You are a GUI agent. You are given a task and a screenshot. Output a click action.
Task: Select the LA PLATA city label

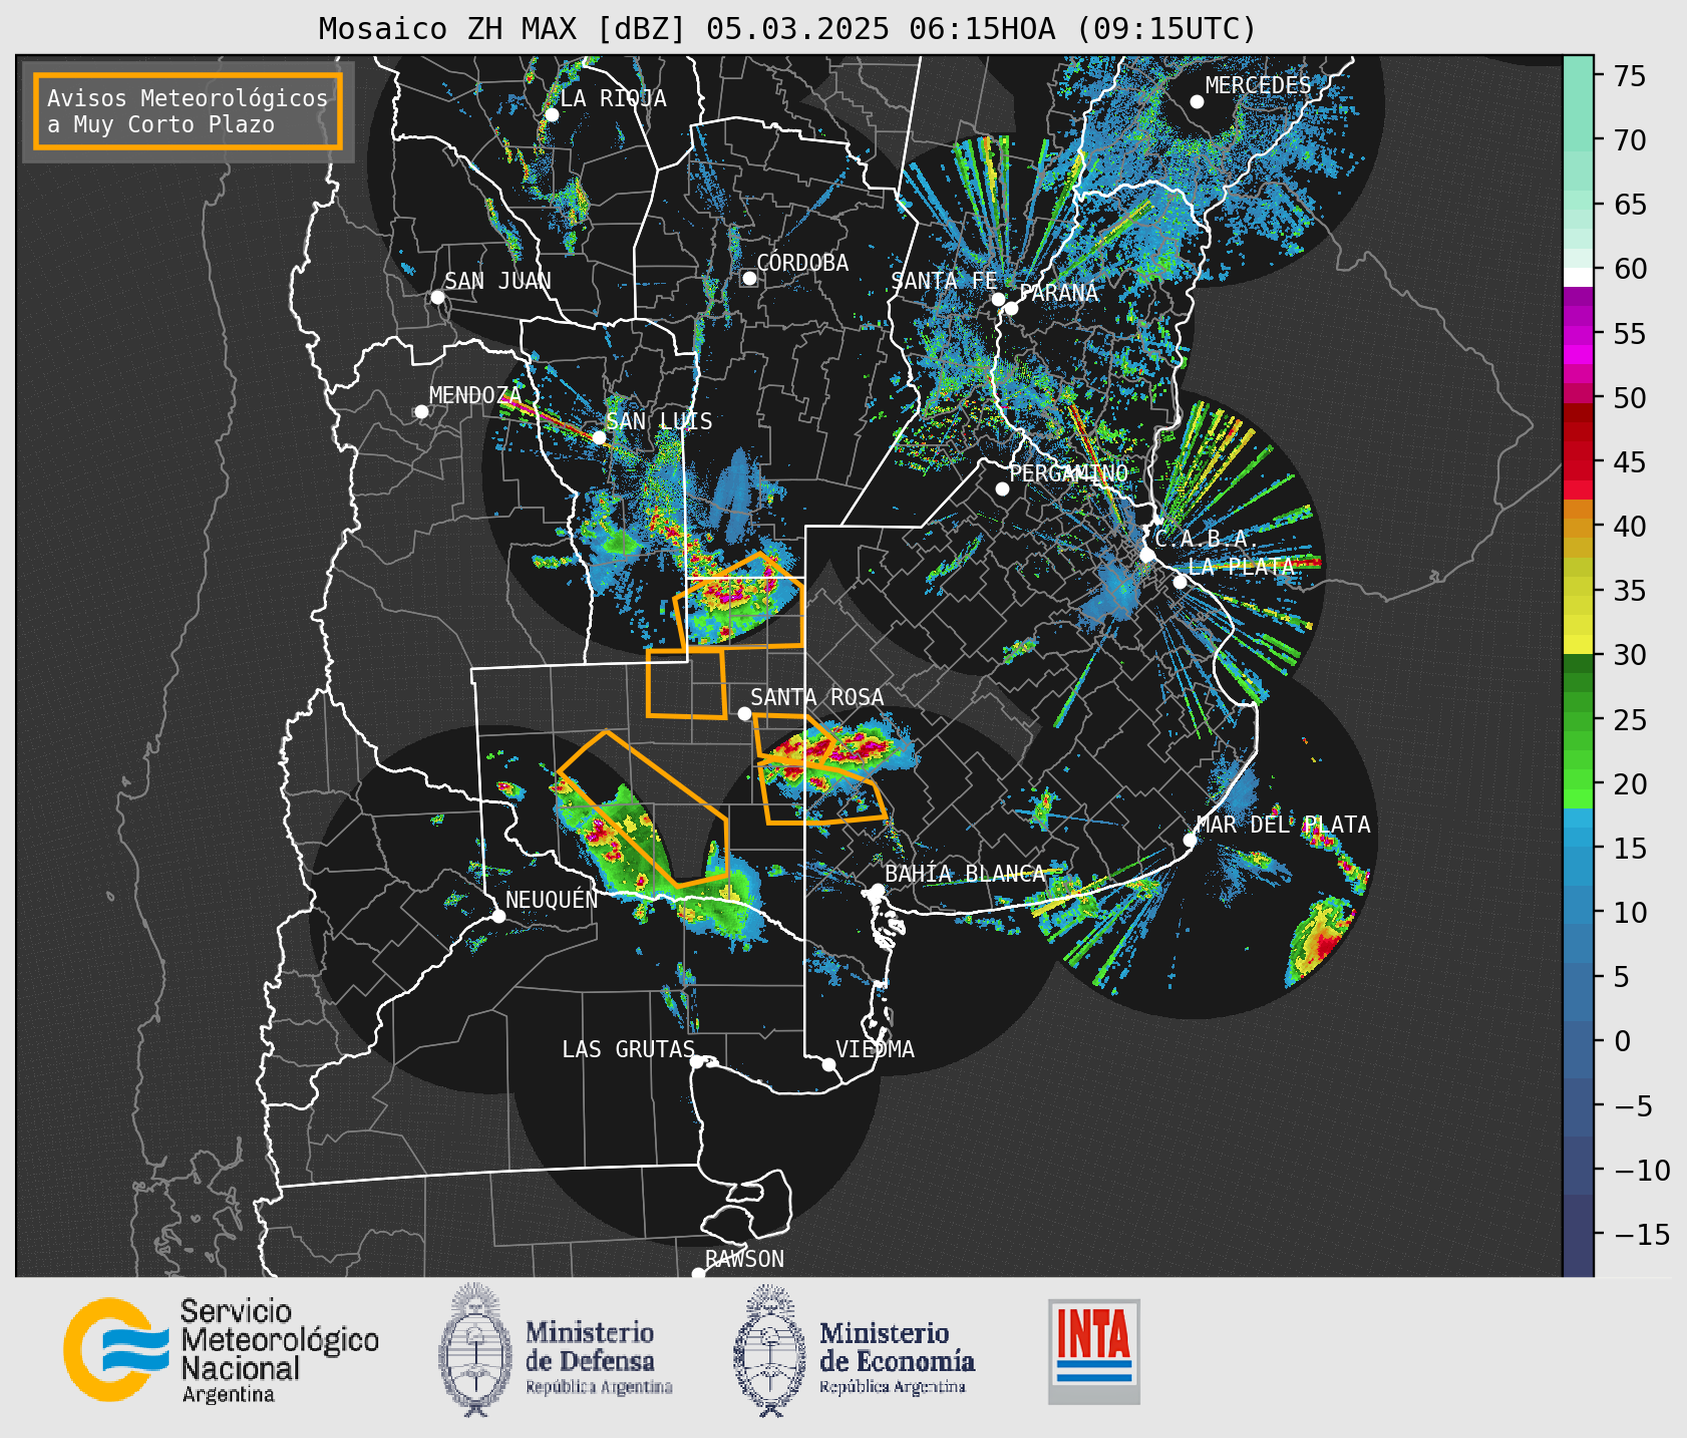[x=1241, y=567]
